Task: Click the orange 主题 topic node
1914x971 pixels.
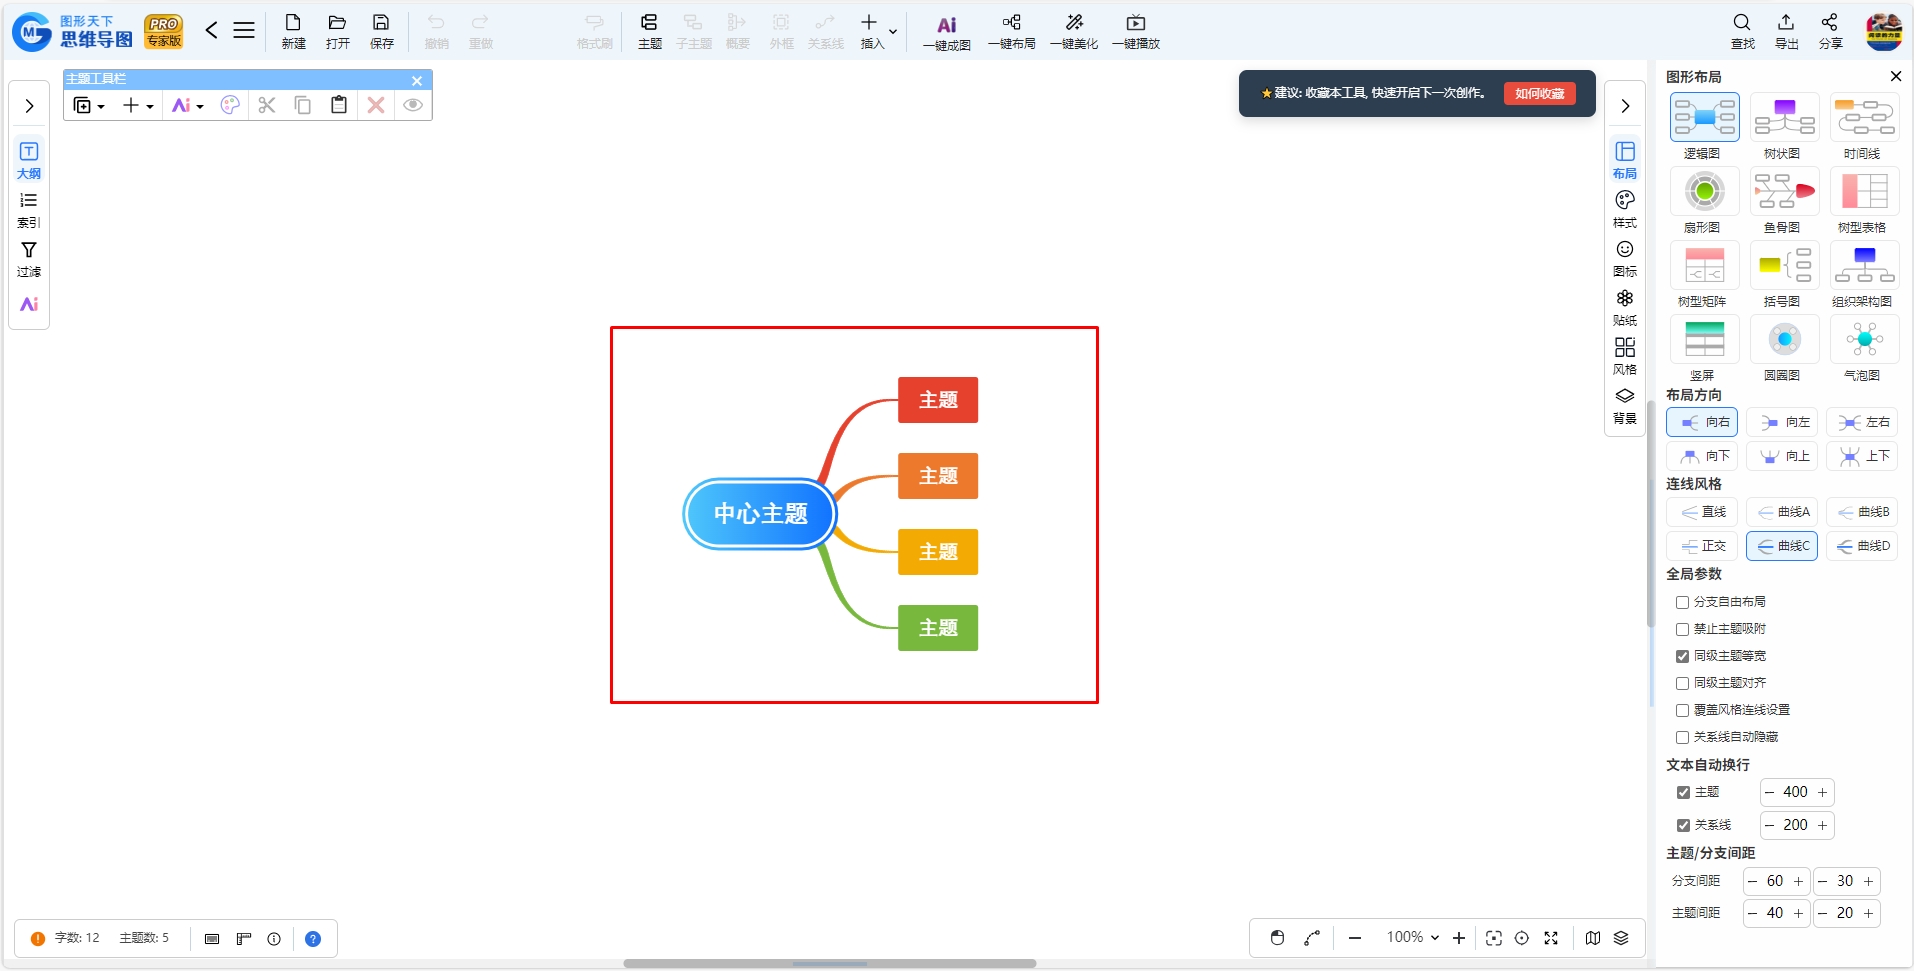Action: click(x=938, y=476)
